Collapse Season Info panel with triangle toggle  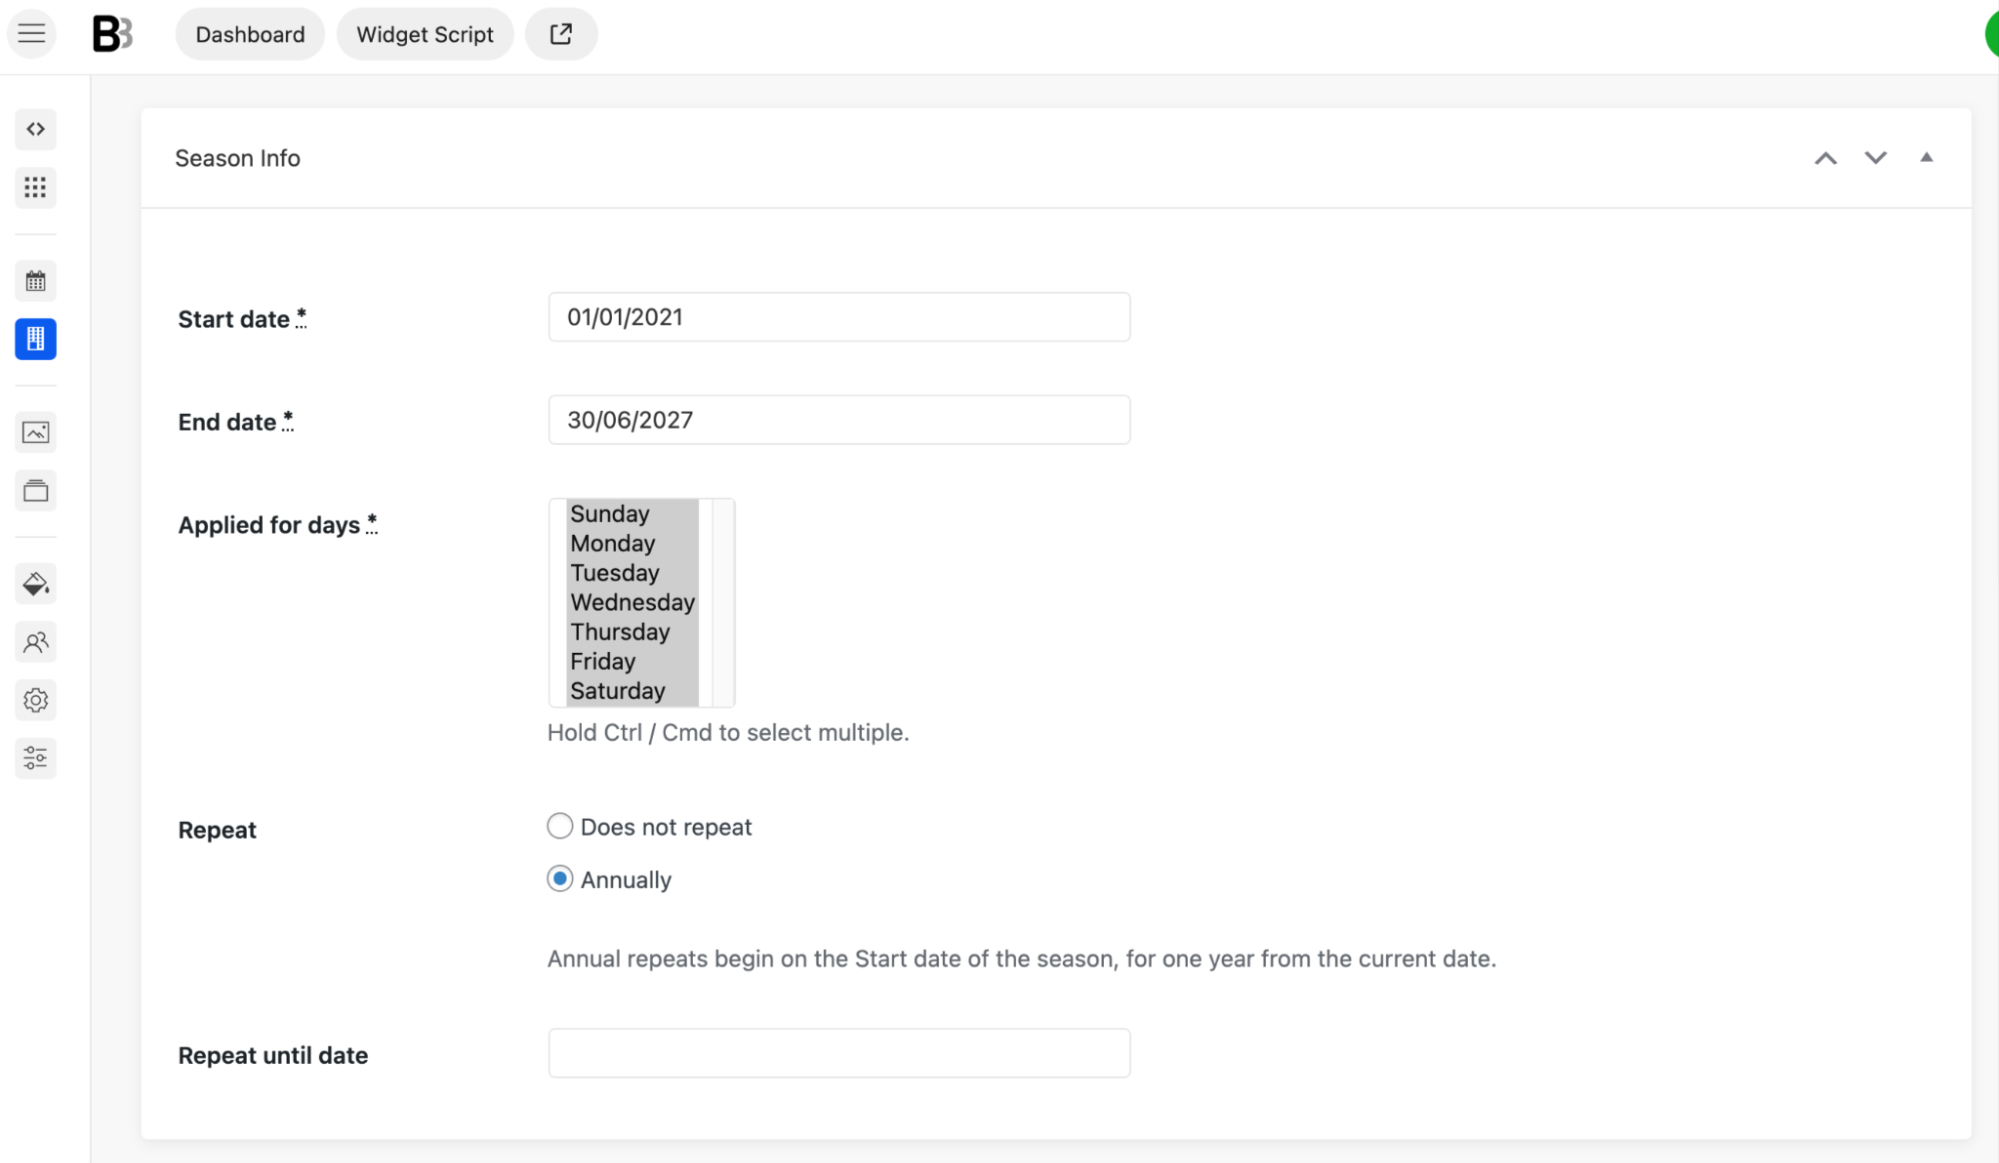pyautogui.click(x=1927, y=157)
